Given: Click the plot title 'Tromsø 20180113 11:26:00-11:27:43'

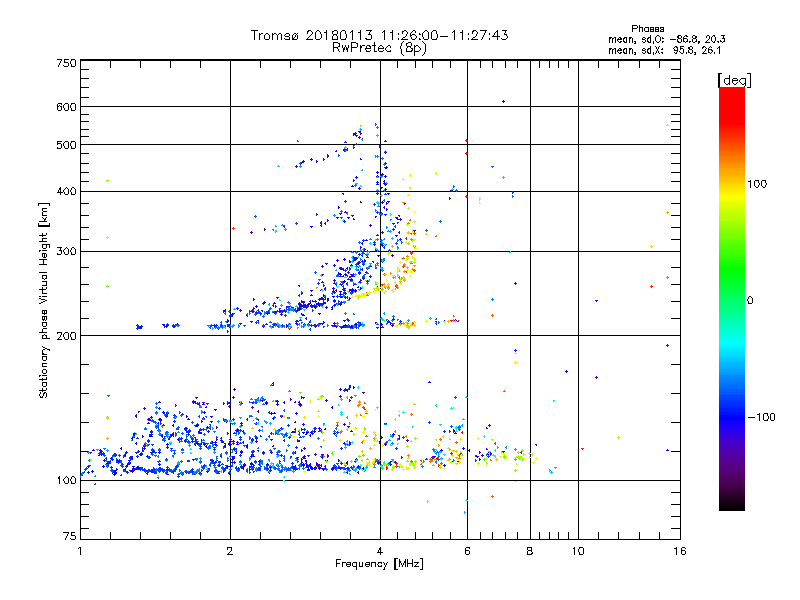Looking at the screenshot, I should click(380, 35).
